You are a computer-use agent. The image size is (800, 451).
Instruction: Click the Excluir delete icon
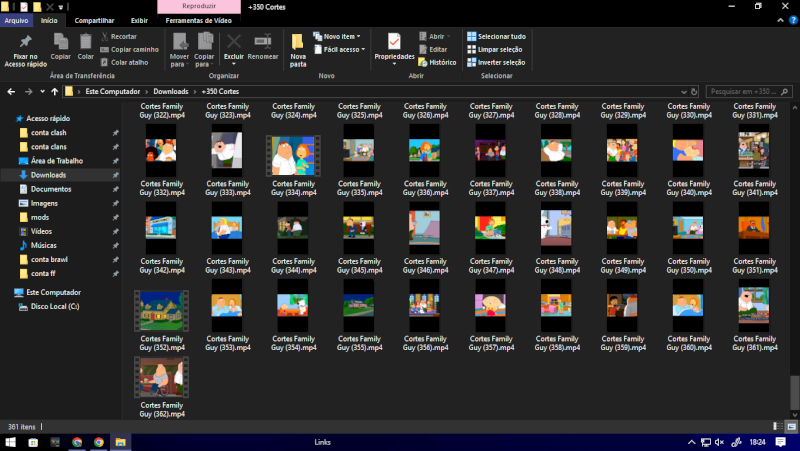(233, 42)
